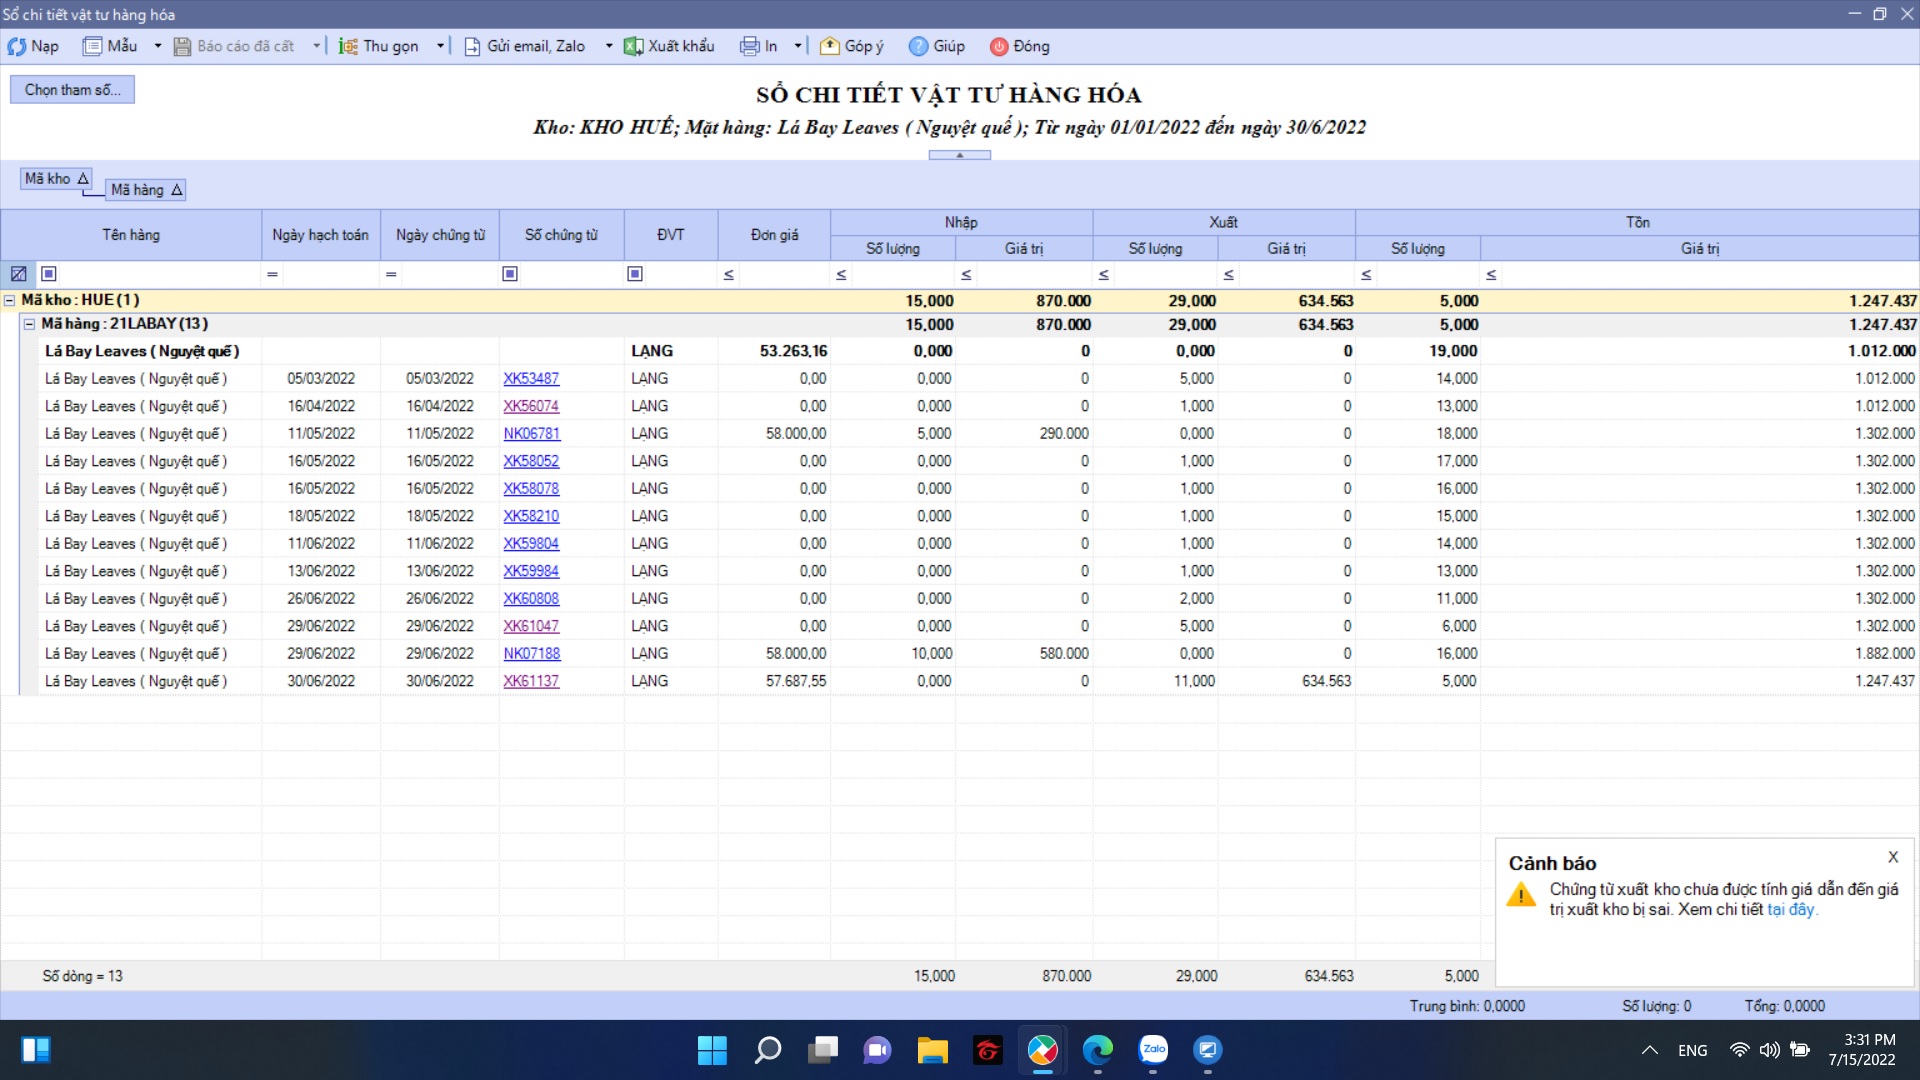Toggle the Tên hàng filter operator box
The height and width of the screenshot is (1080, 1920).
click(49, 274)
